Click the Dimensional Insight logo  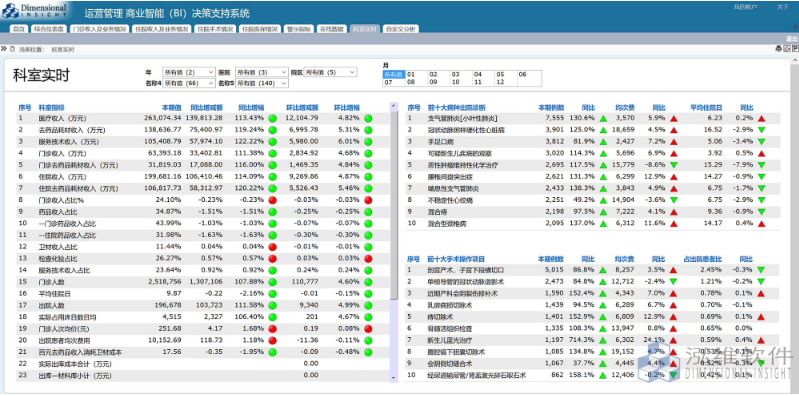point(34,10)
